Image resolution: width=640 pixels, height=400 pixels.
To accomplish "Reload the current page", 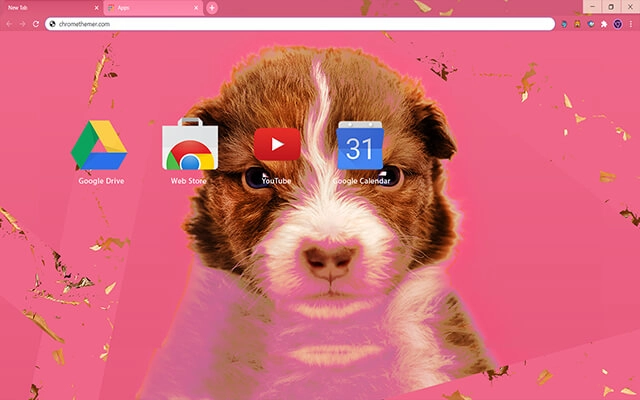I will (36, 24).
